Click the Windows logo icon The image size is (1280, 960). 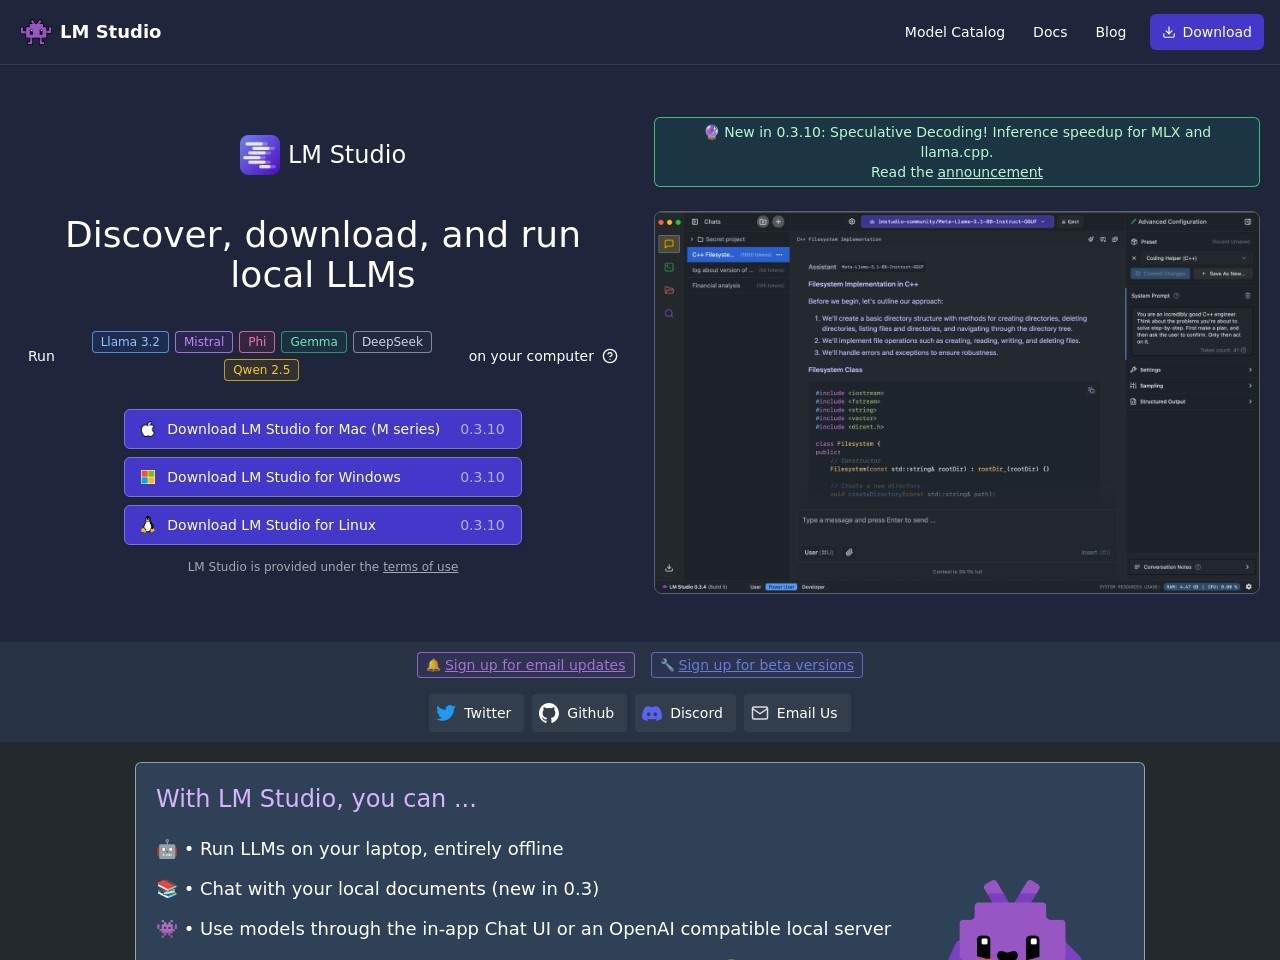tap(148, 477)
